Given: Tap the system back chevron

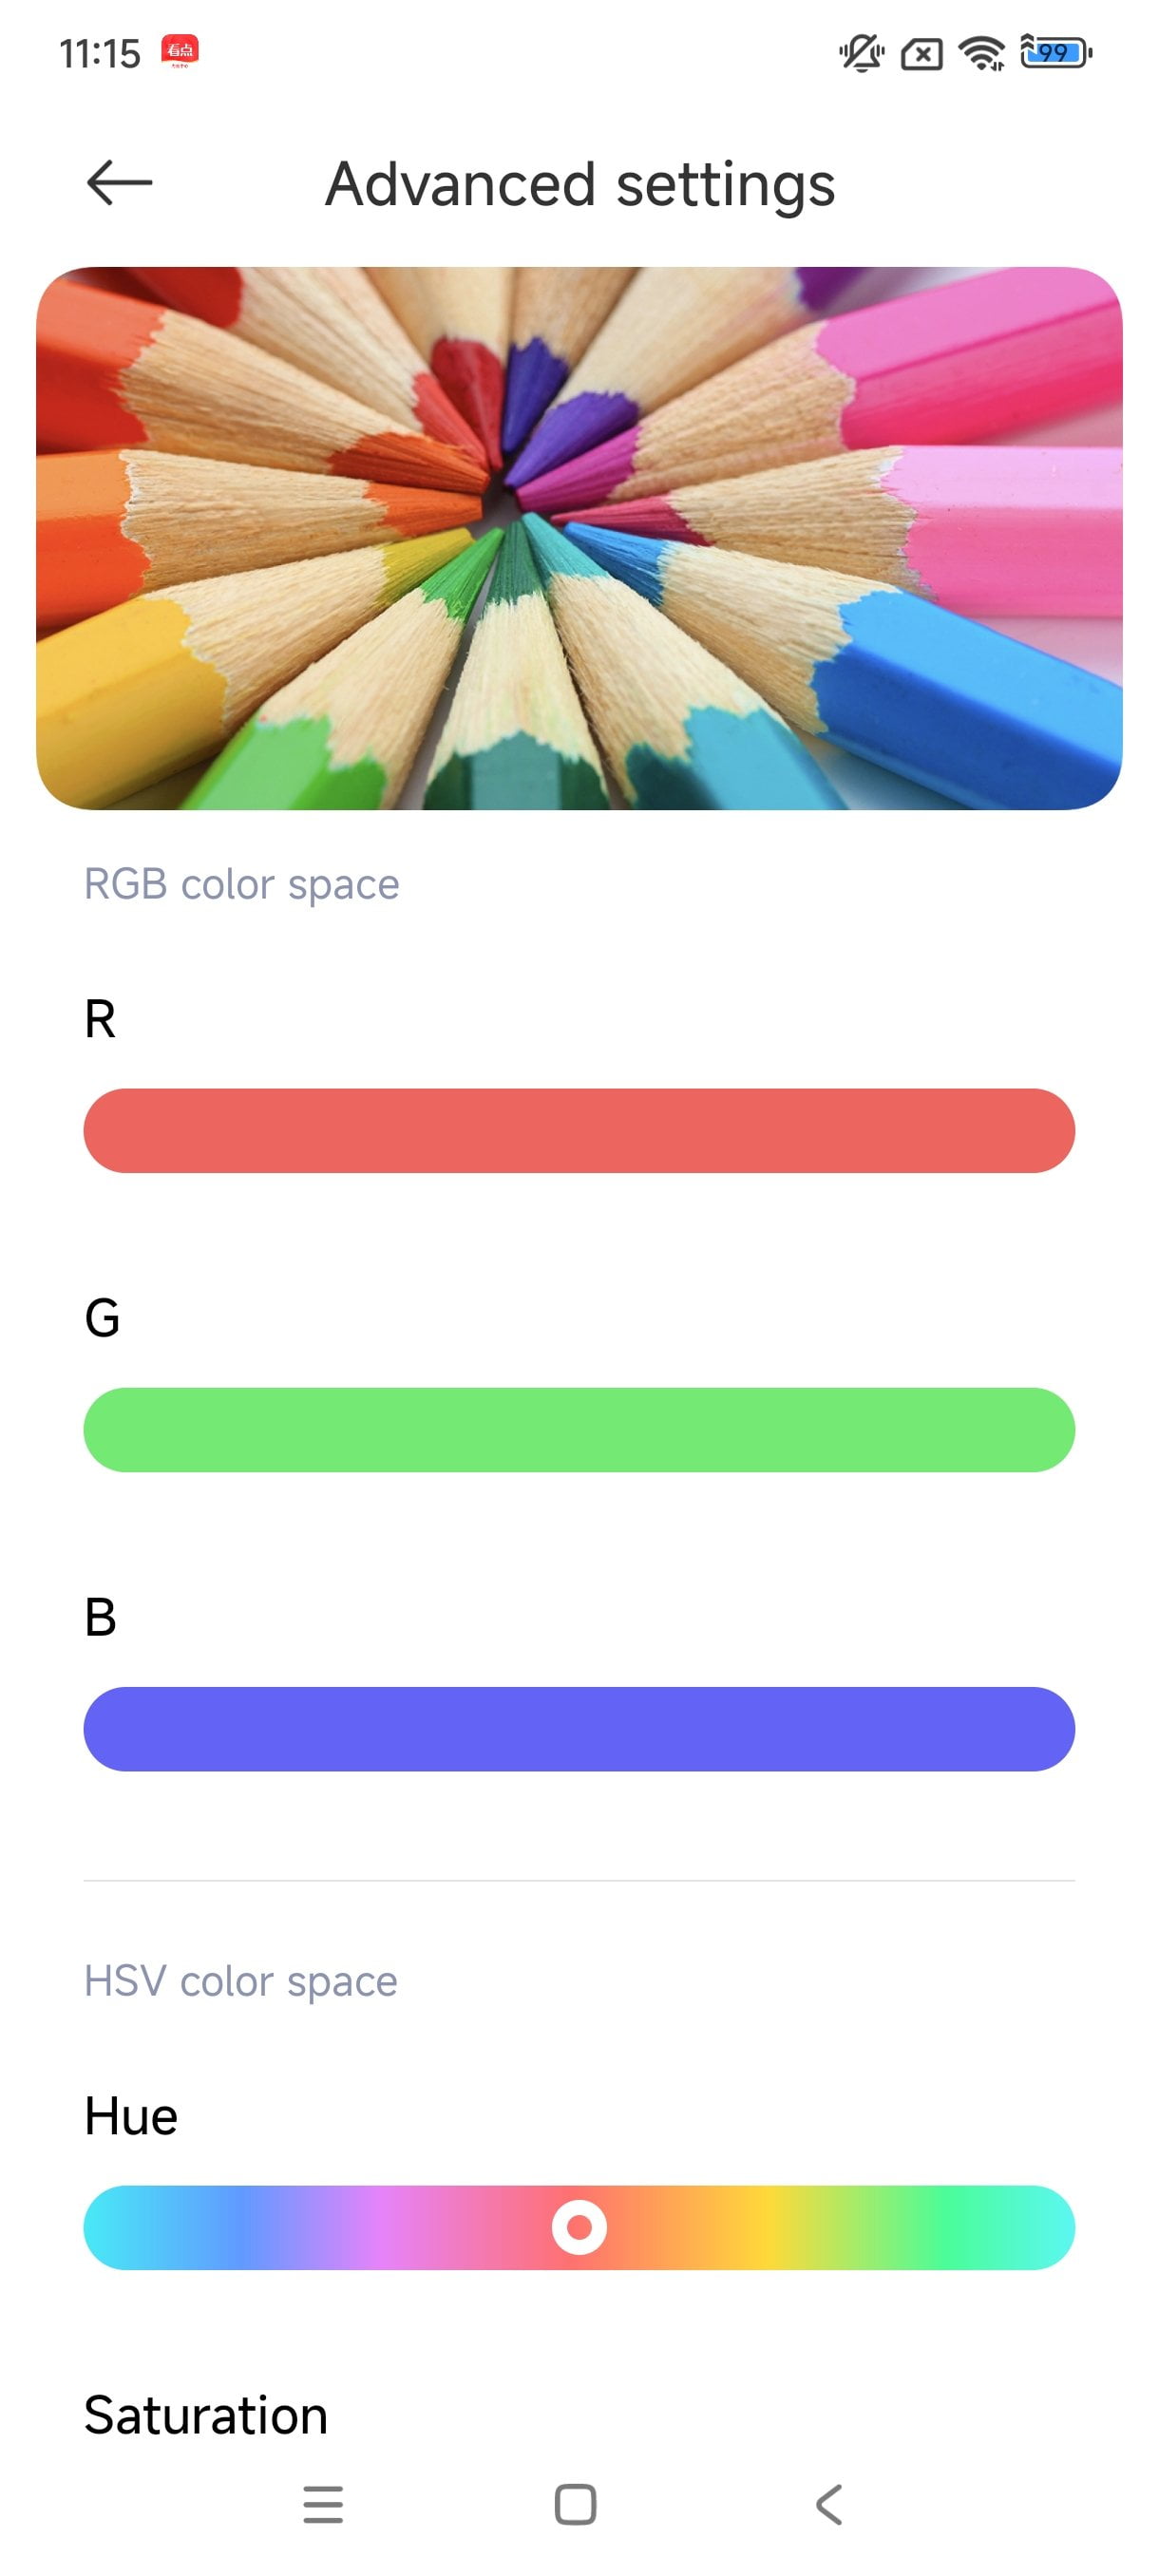Looking at the screenshot, I should coord(829,2504).
